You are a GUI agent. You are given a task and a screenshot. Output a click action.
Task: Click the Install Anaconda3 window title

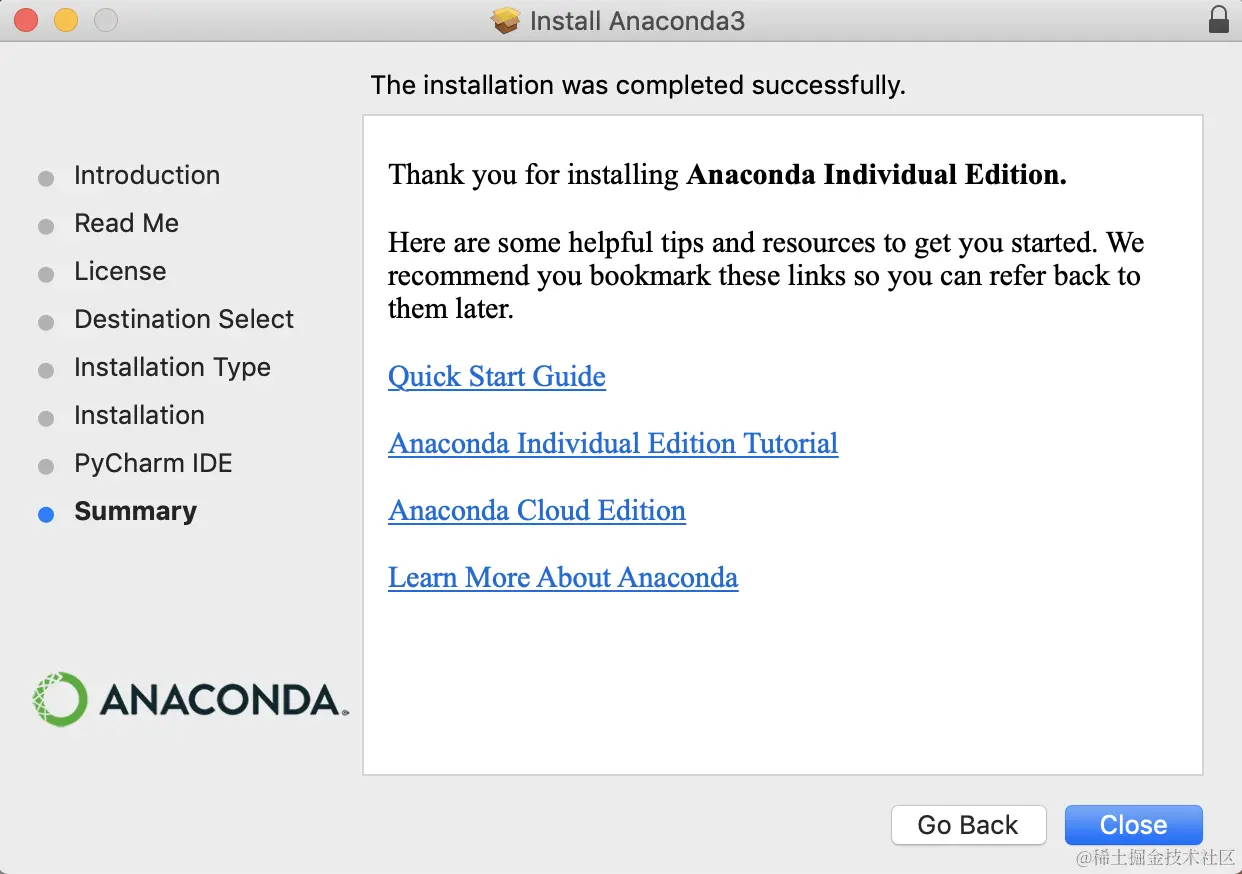coord(637,21)
